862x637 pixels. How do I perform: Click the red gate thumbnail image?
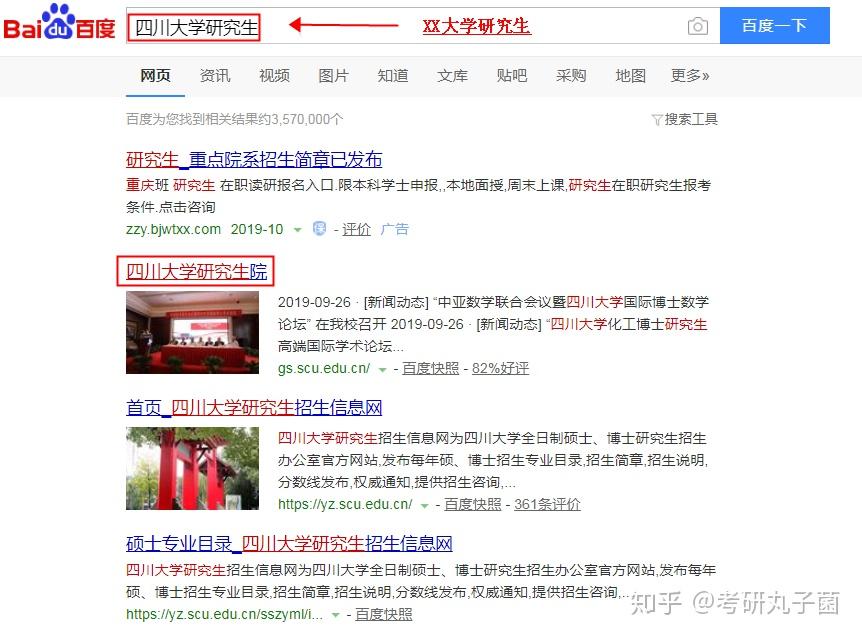point(192,468)
